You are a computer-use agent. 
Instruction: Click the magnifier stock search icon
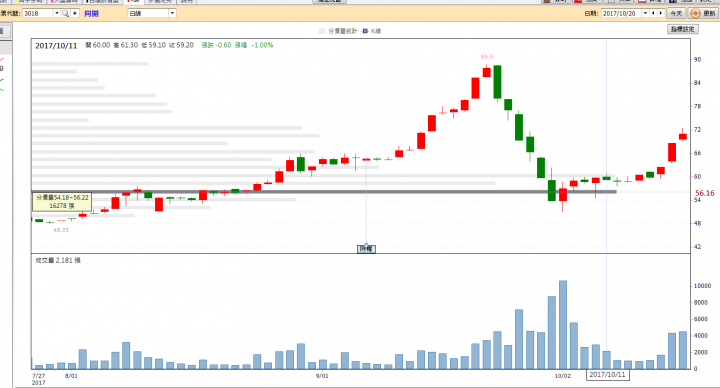coord(65,13)
